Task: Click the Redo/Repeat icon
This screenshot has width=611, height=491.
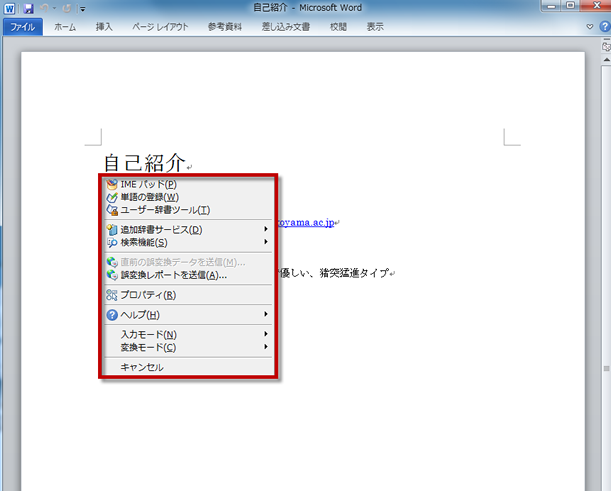Action: (67, 8)
